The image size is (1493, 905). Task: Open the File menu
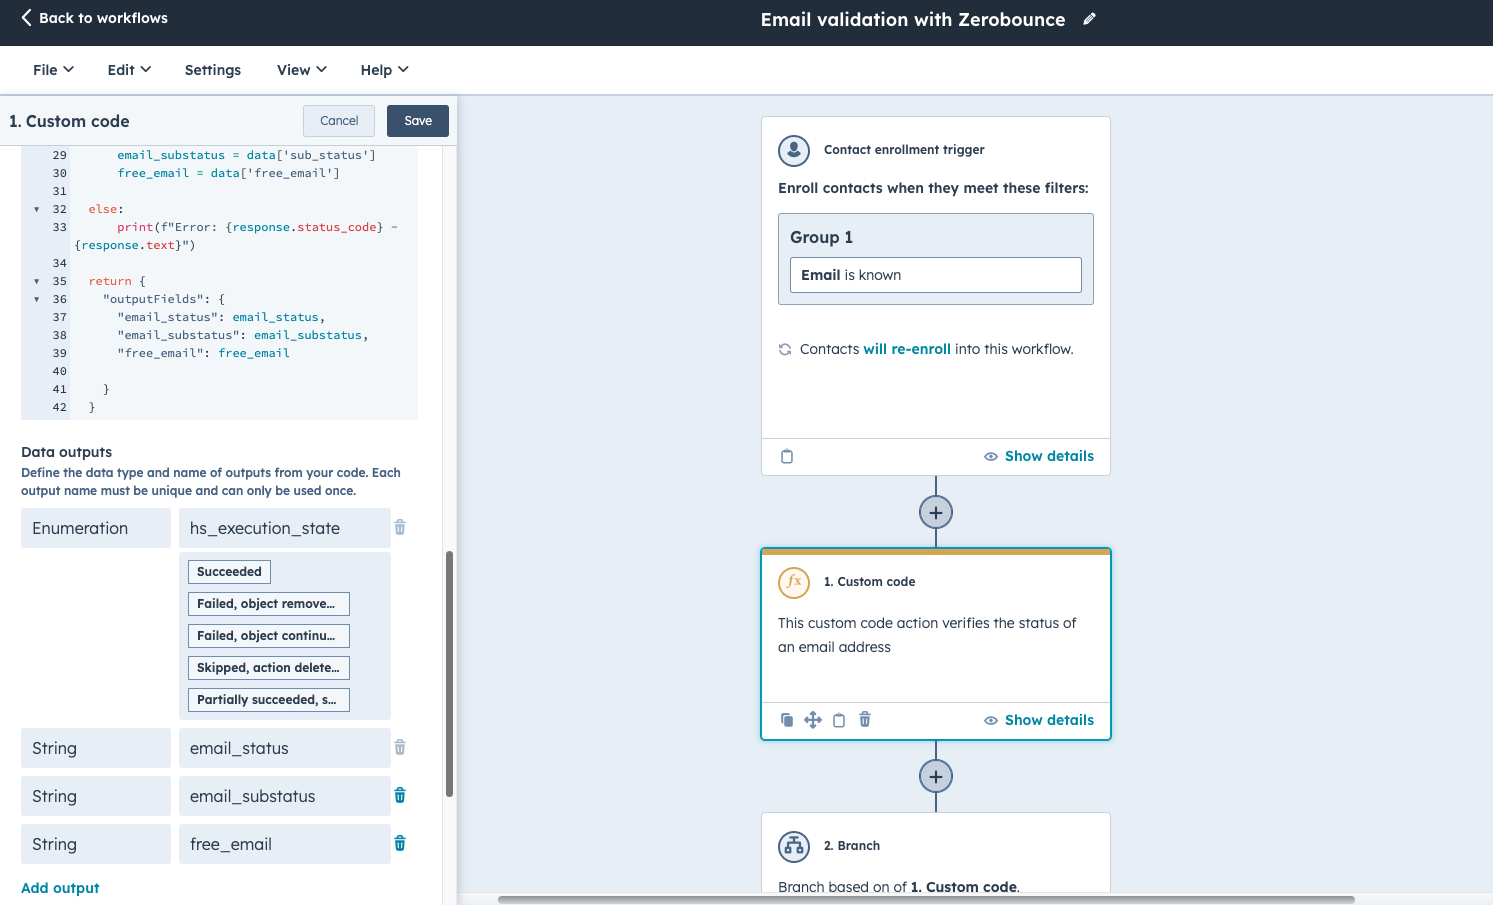click(x=53, y=70)
